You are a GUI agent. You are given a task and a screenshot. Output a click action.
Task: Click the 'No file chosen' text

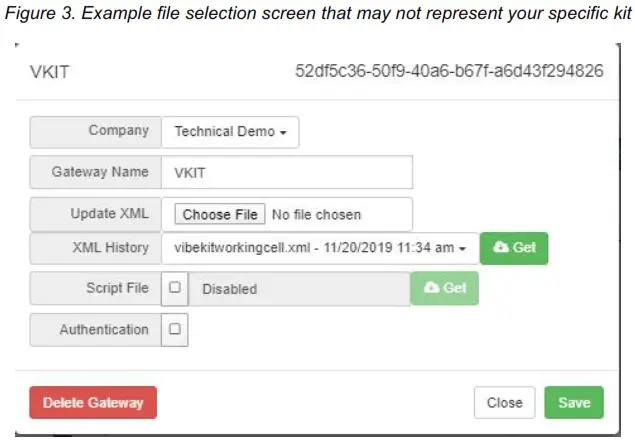tap(317, 214)
